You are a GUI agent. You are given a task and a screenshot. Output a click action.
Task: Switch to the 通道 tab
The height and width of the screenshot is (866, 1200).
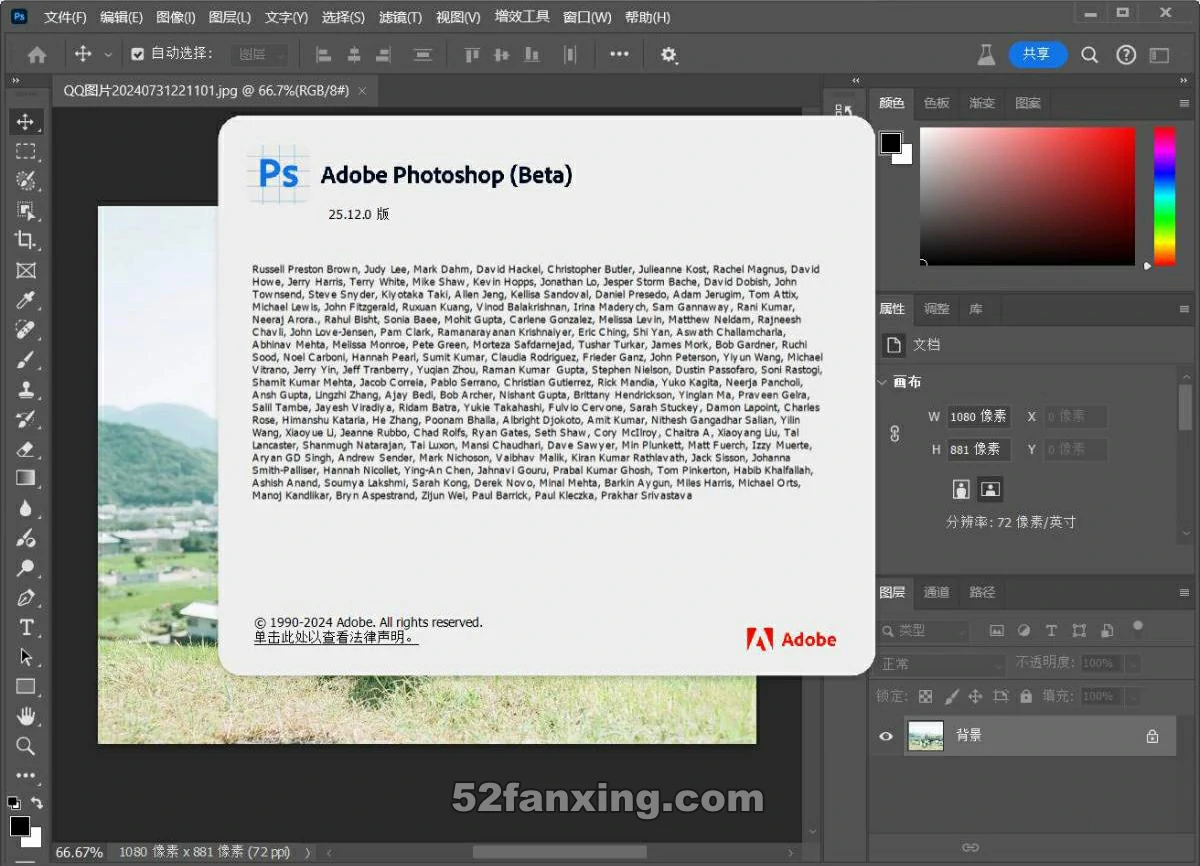tap(937, 592)
